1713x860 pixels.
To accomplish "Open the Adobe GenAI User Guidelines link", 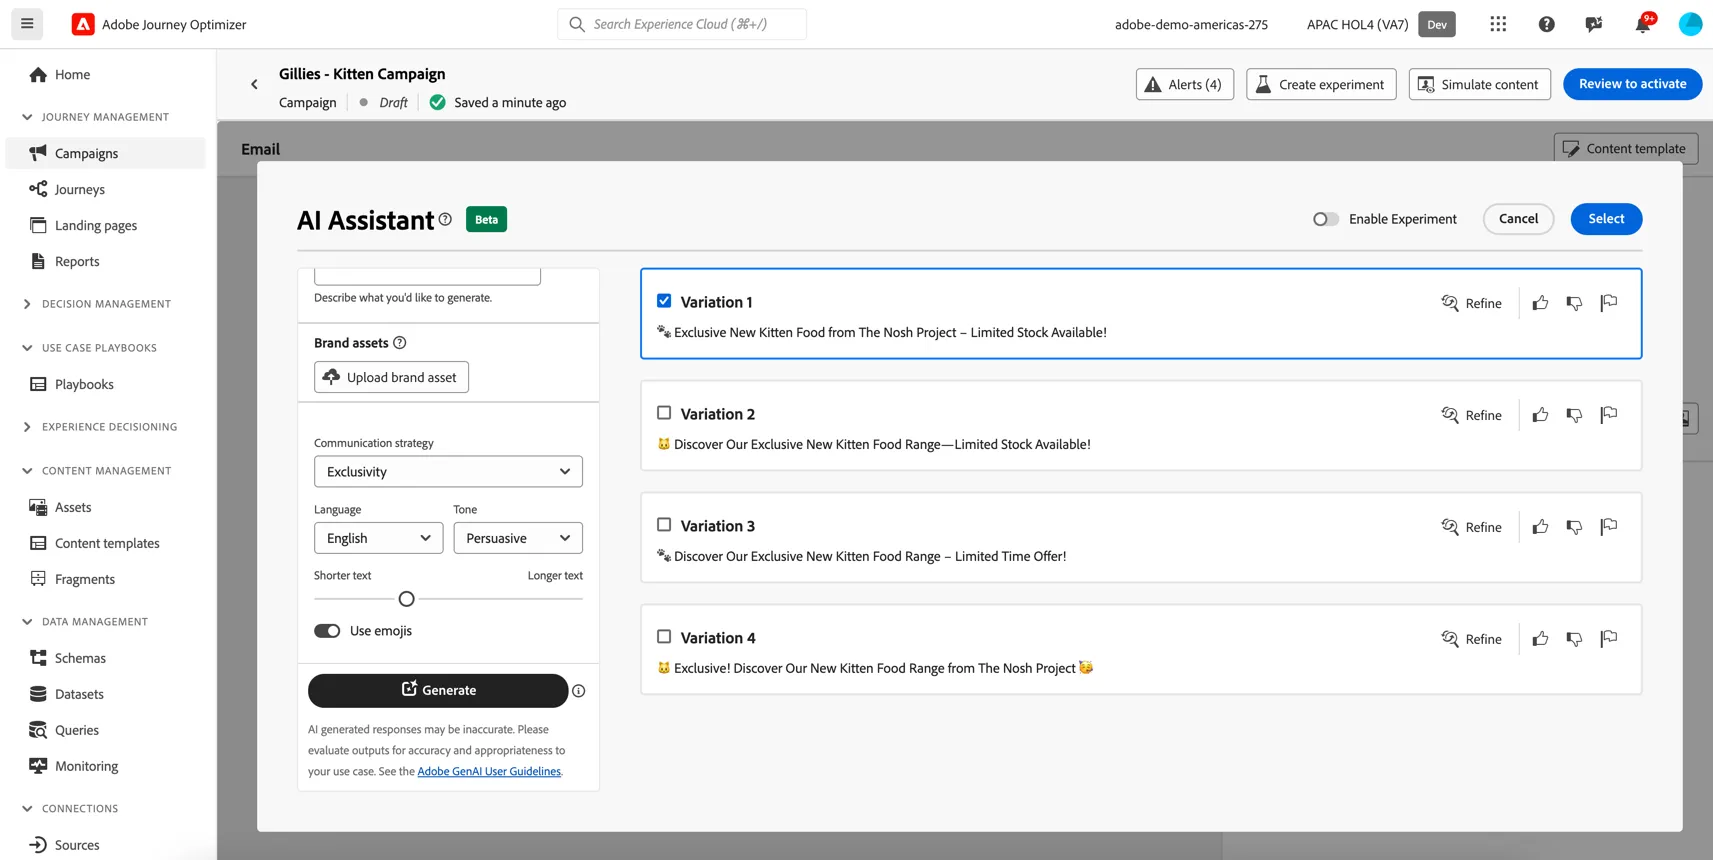I will pos(489,772).
